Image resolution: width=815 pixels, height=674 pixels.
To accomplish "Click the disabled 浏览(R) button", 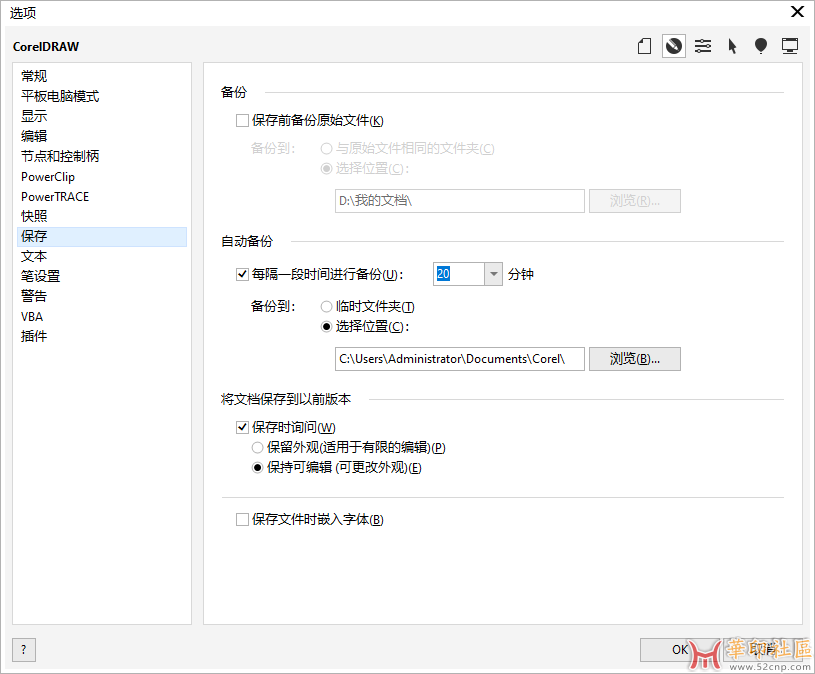I will point(635,201).
